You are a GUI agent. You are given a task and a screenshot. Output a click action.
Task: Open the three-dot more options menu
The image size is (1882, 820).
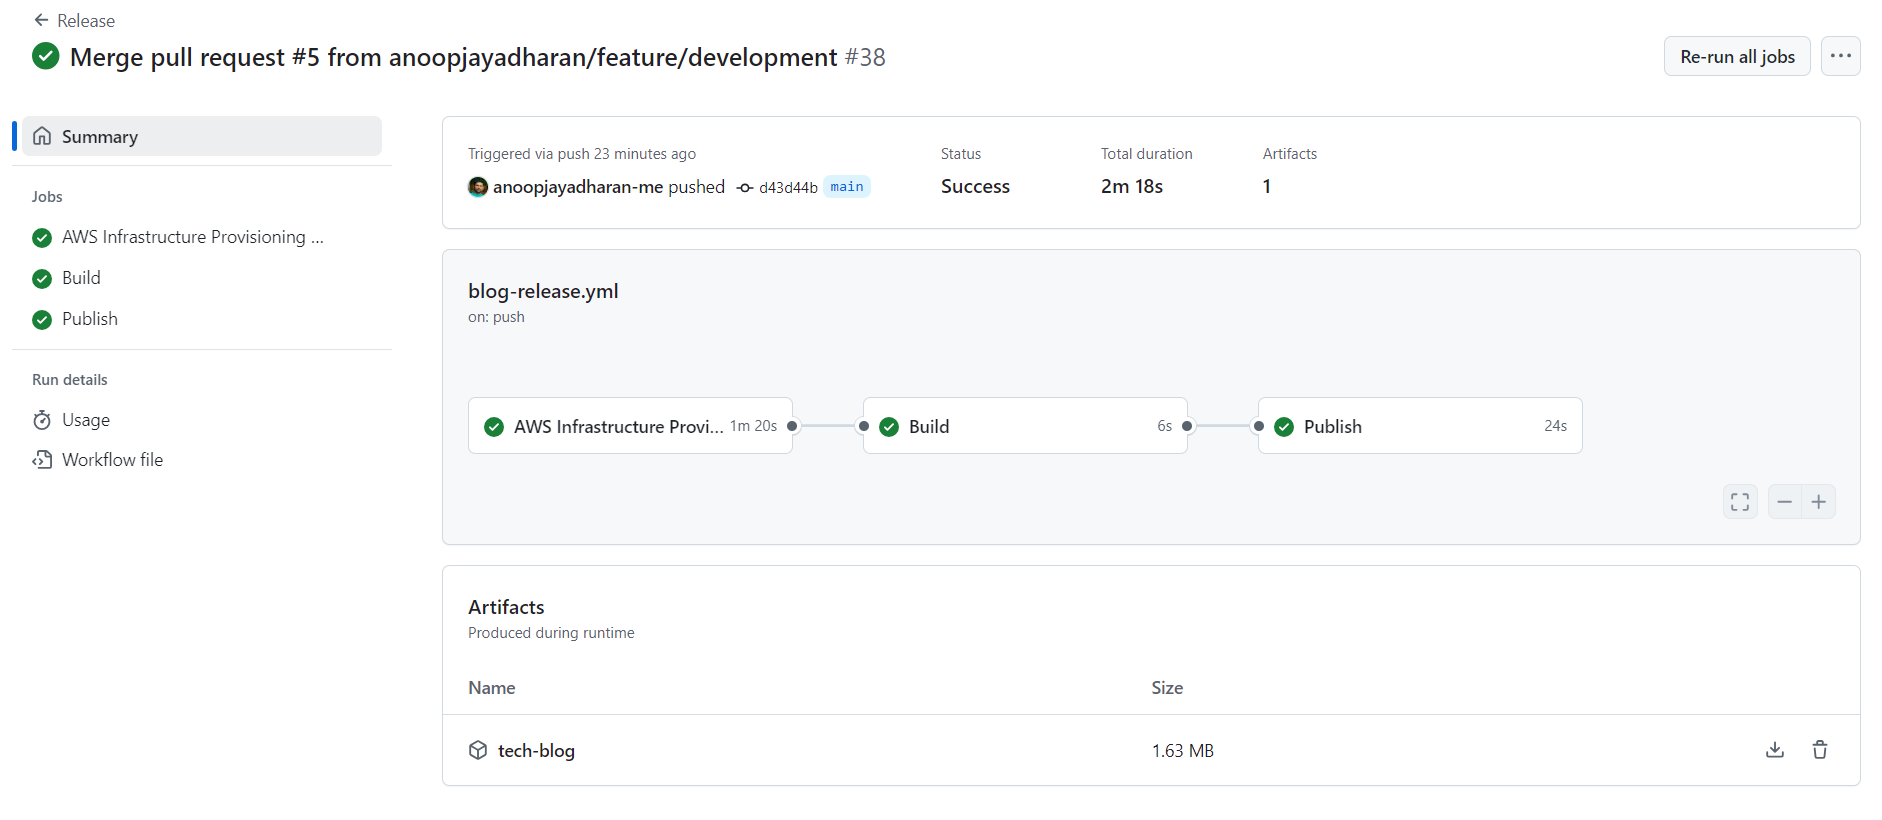click(1841, 56)
